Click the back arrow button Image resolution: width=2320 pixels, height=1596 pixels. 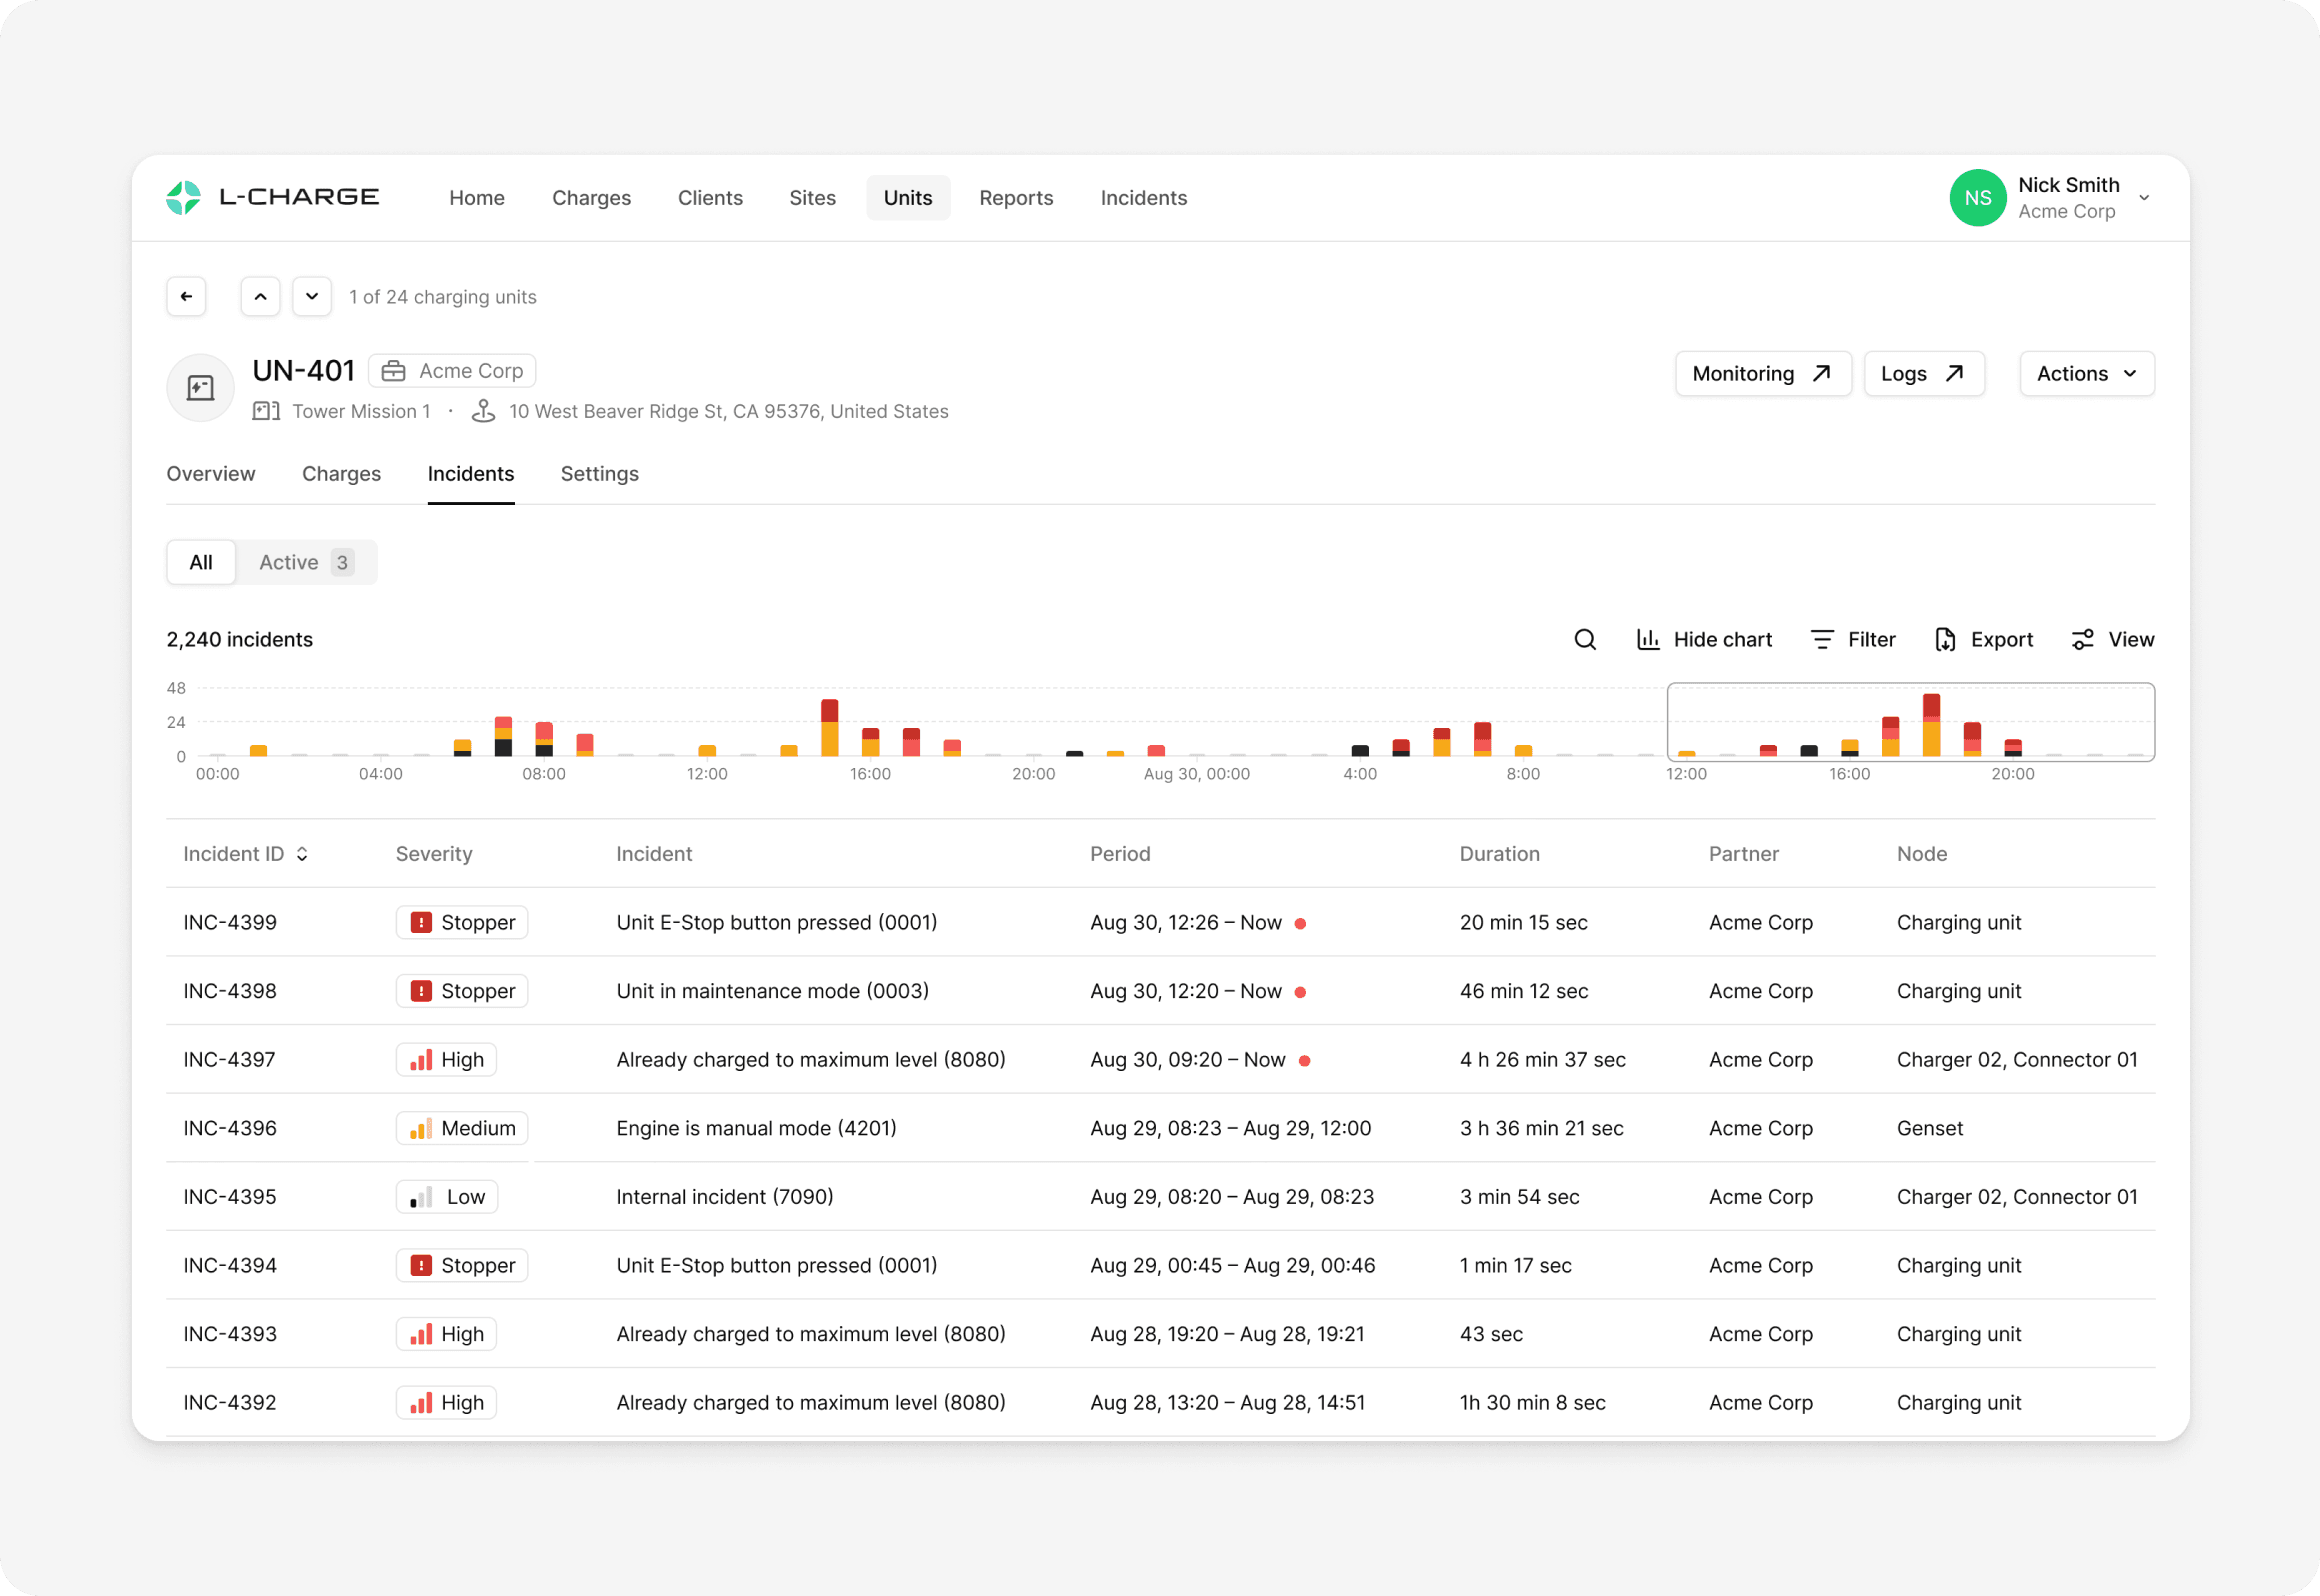(x=186, y=297)
